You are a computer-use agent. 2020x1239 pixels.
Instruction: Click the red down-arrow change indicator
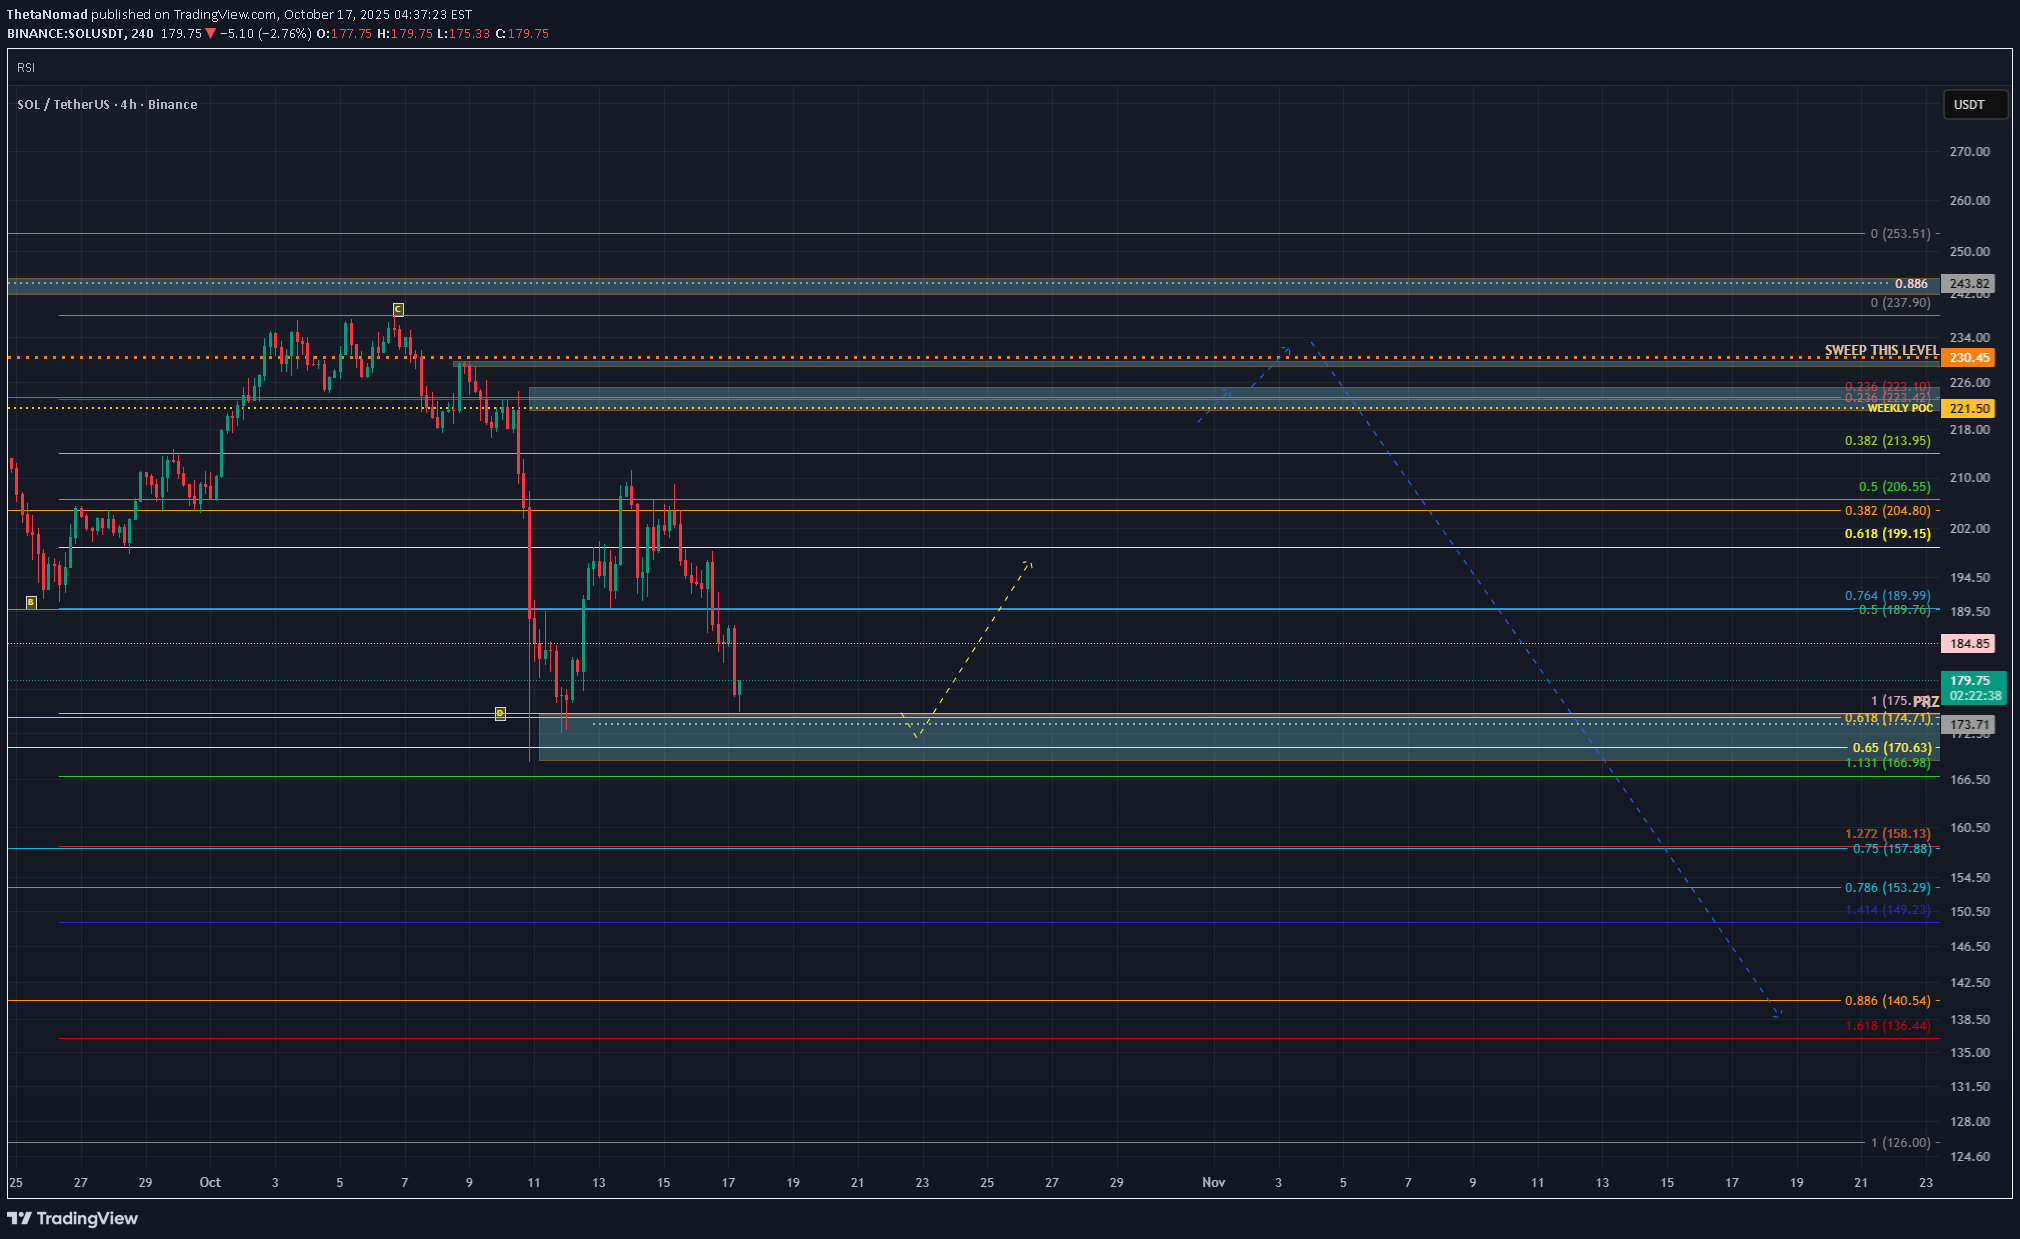(x=211, y=33)
